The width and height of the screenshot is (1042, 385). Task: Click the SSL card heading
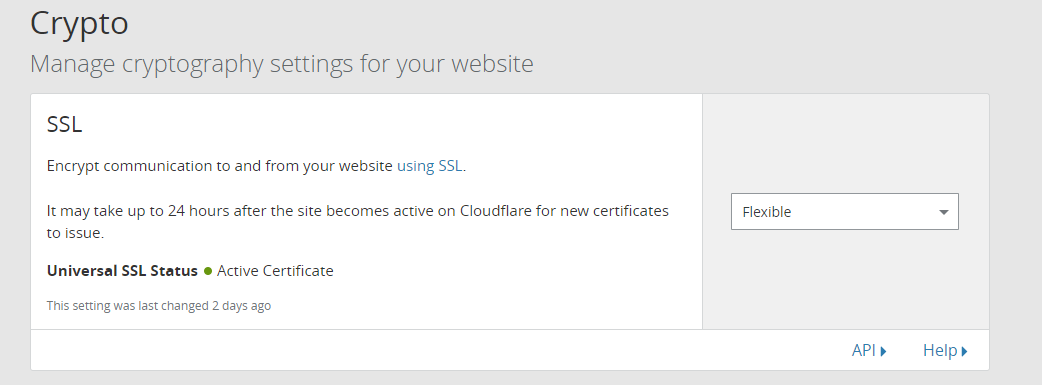(64, 124)
